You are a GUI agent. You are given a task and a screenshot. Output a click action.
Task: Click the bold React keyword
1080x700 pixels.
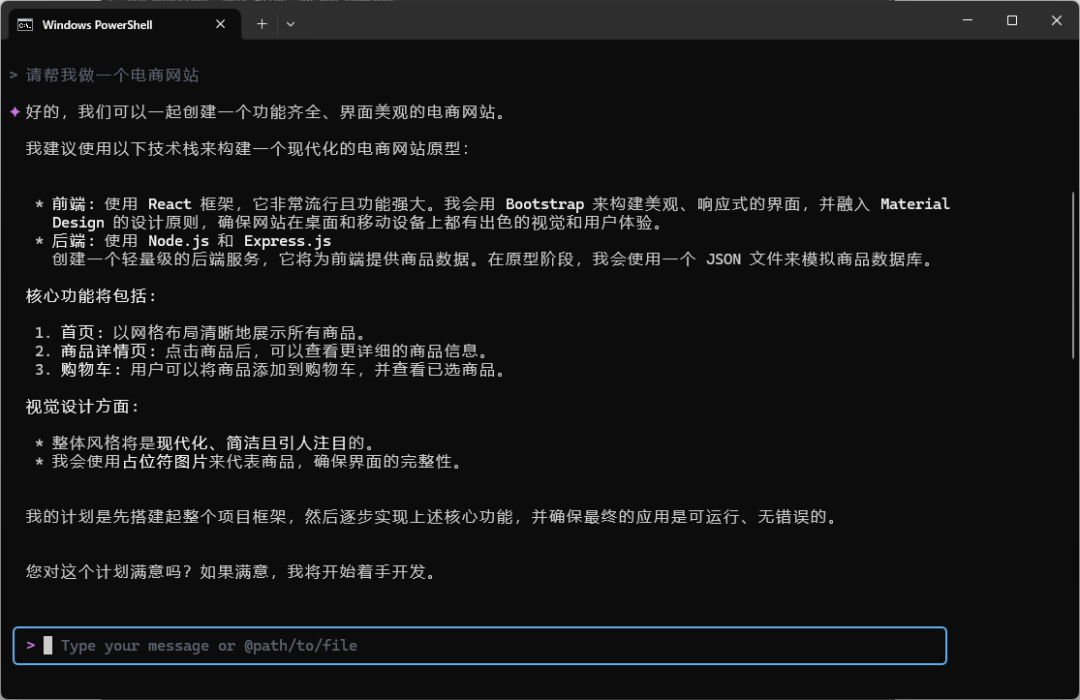pyautogui.click(x=169, y=203)
